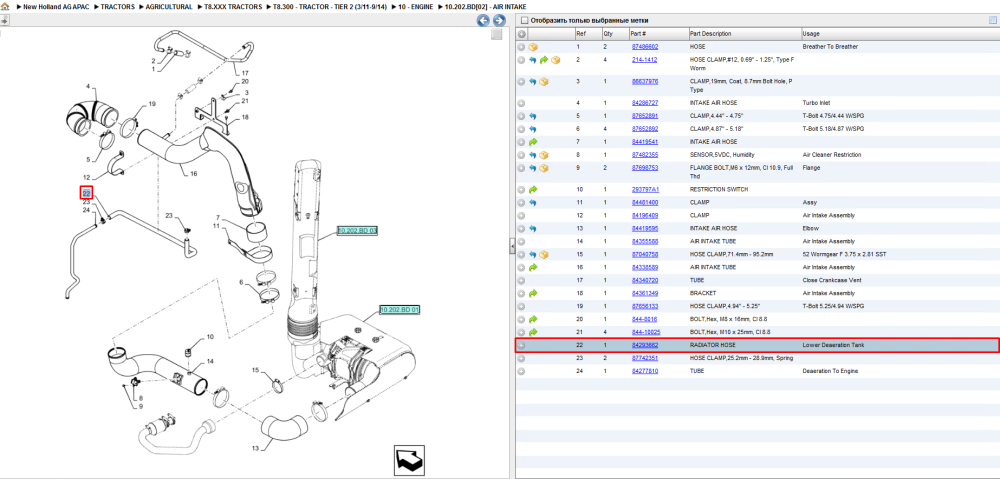Open part number link 84286727
This screenshot has width=1000, height=479.
[x=644, y=103]
